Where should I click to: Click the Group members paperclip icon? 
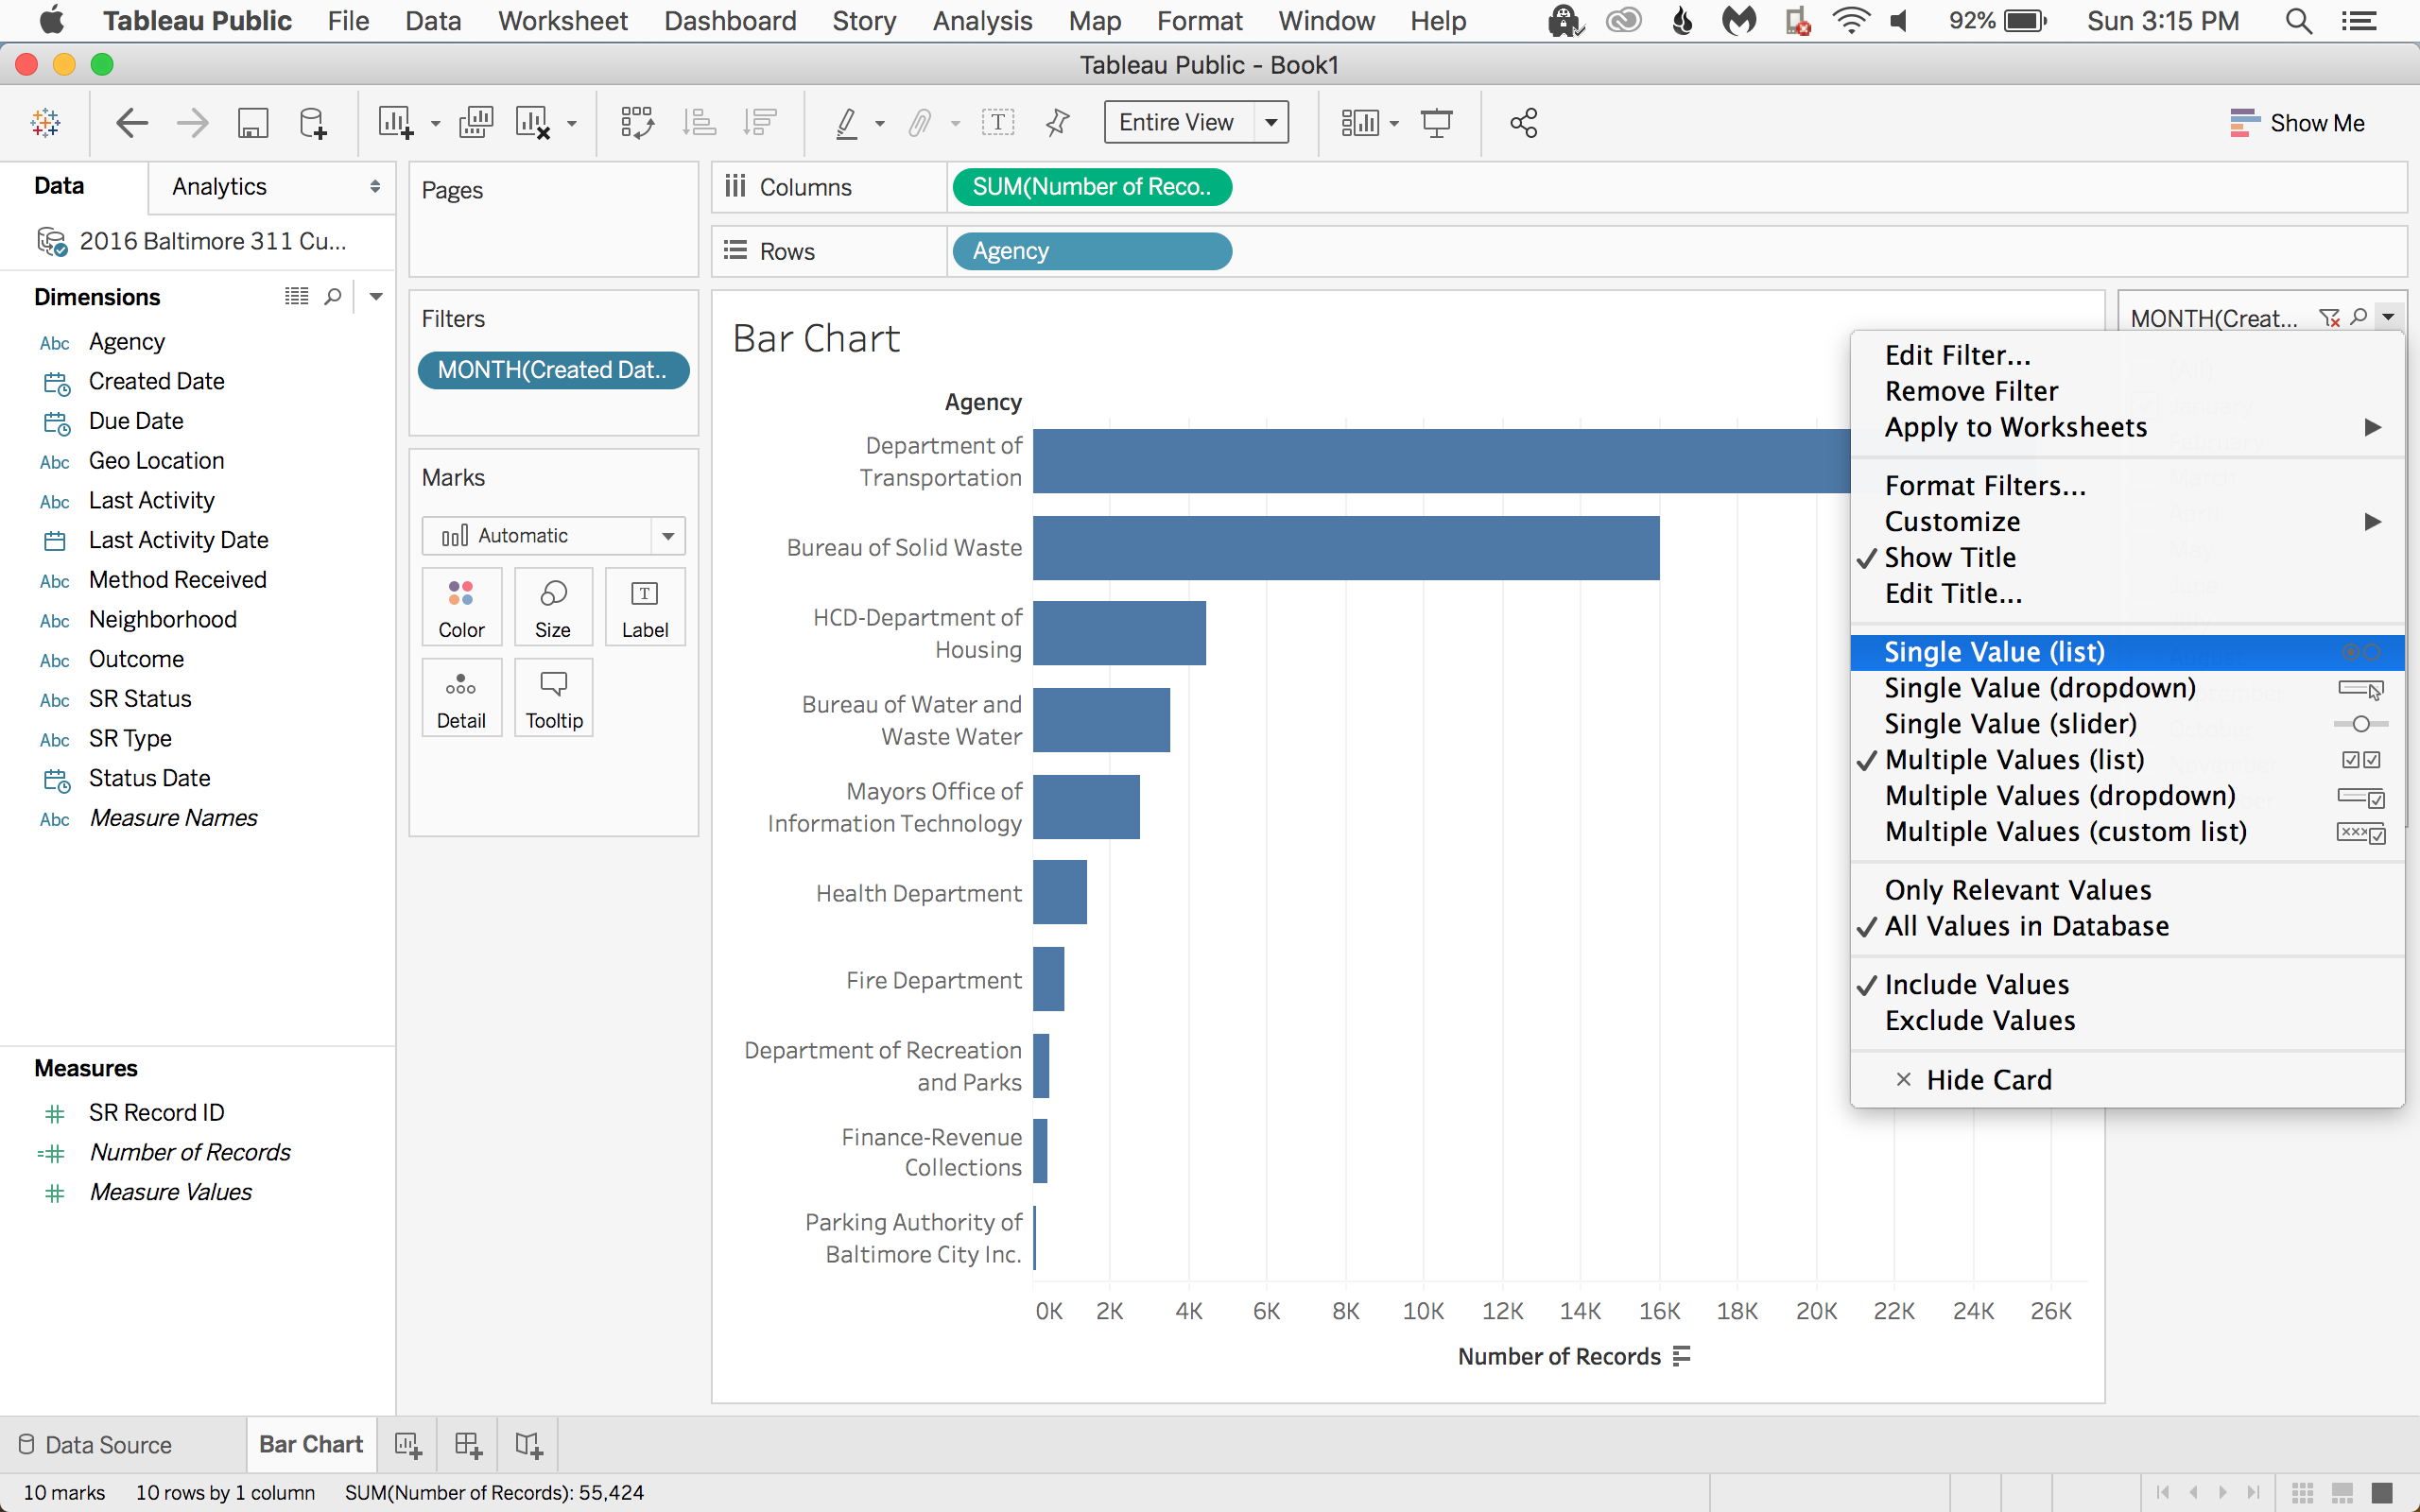coord(920,123)
